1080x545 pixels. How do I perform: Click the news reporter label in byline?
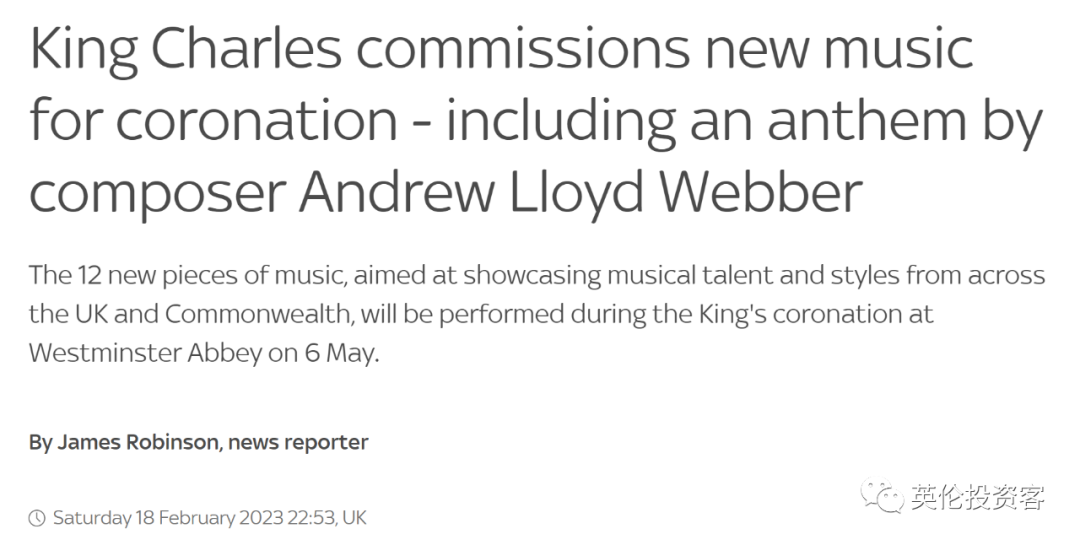coord(298,442)
